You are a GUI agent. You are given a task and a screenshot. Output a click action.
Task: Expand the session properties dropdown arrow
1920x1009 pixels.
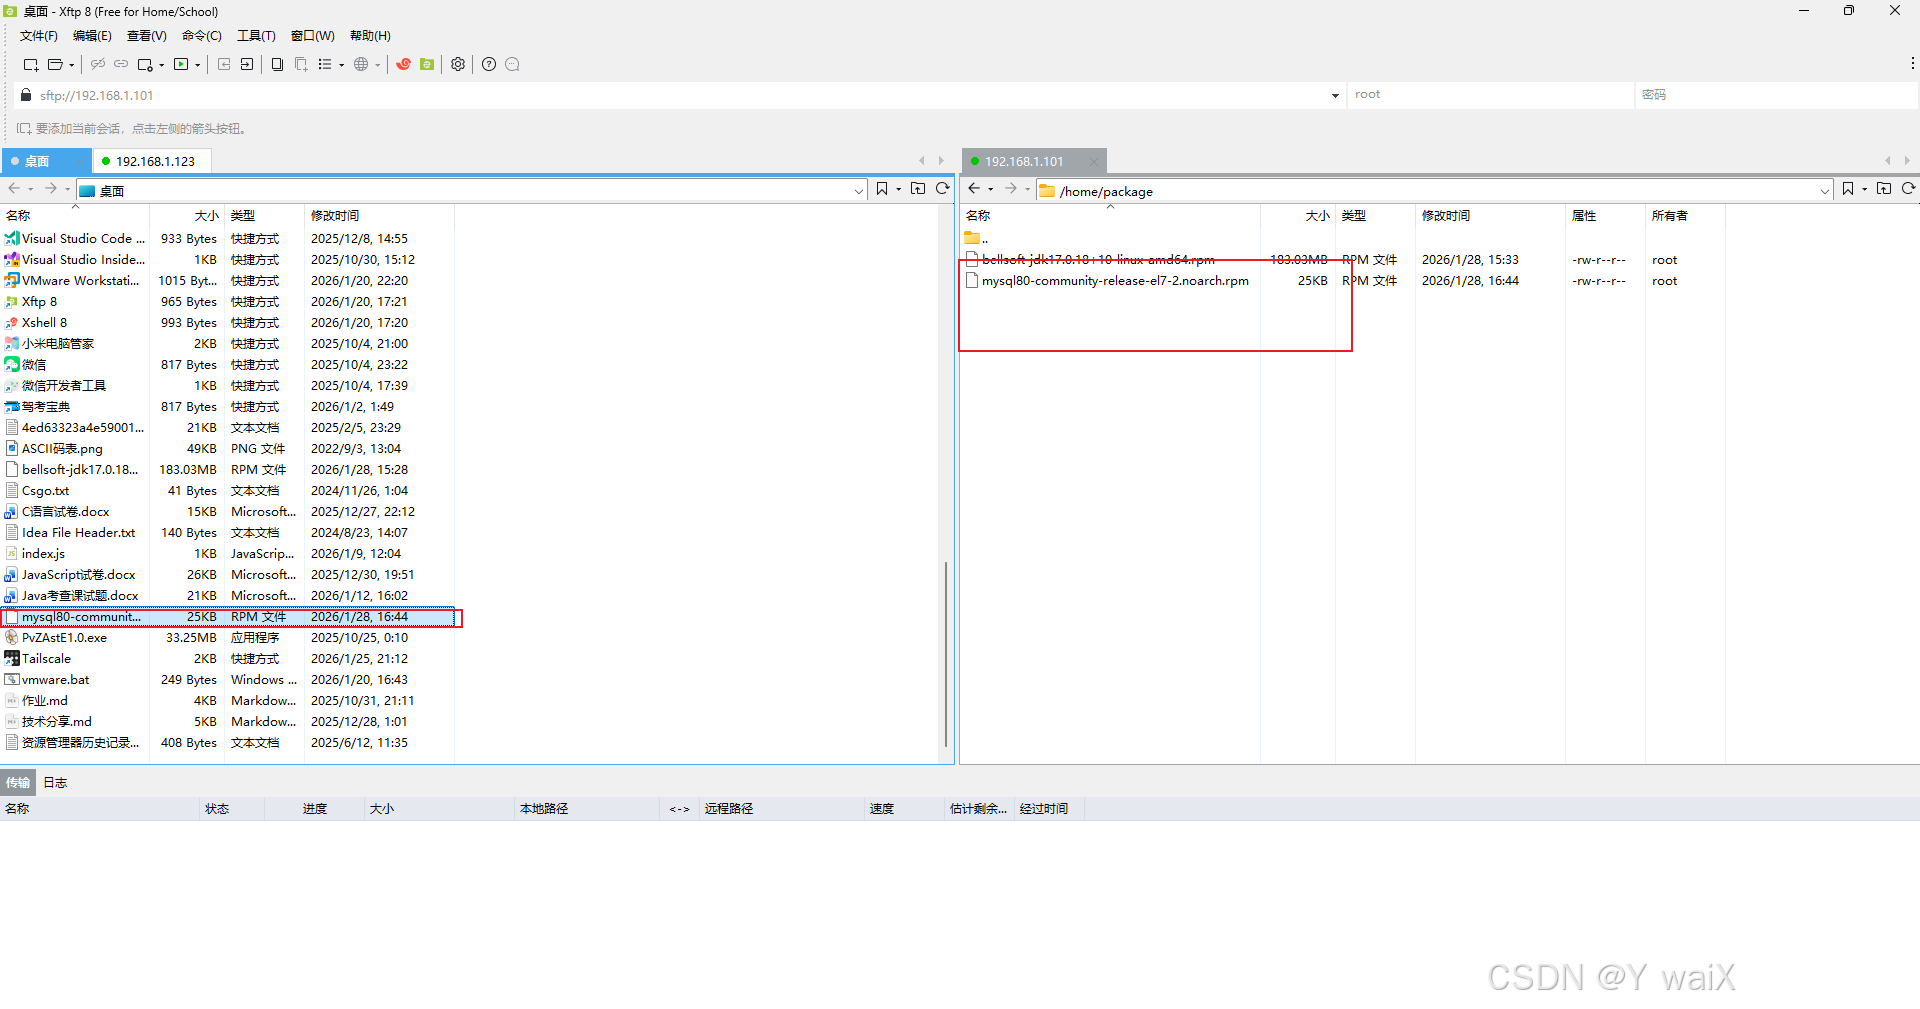tap(162, 65)
